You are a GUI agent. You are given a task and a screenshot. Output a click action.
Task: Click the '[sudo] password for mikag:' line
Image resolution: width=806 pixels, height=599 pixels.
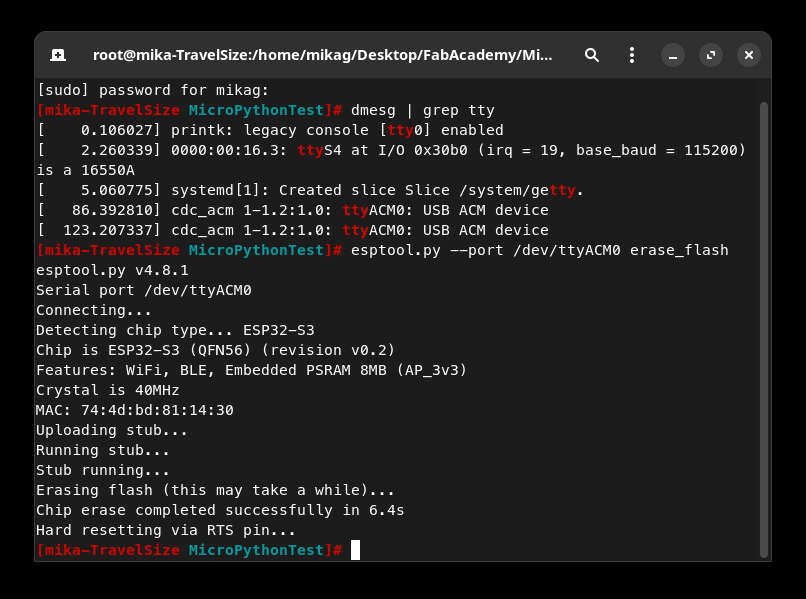(x=153, y=90)
